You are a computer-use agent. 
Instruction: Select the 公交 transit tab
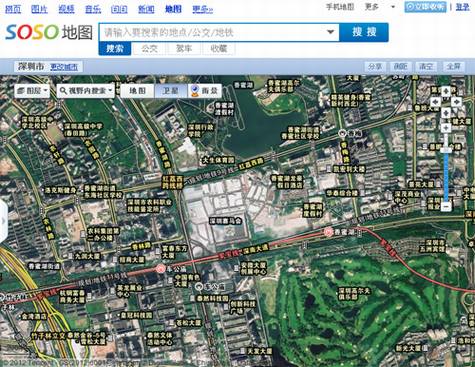coord(149,49)
